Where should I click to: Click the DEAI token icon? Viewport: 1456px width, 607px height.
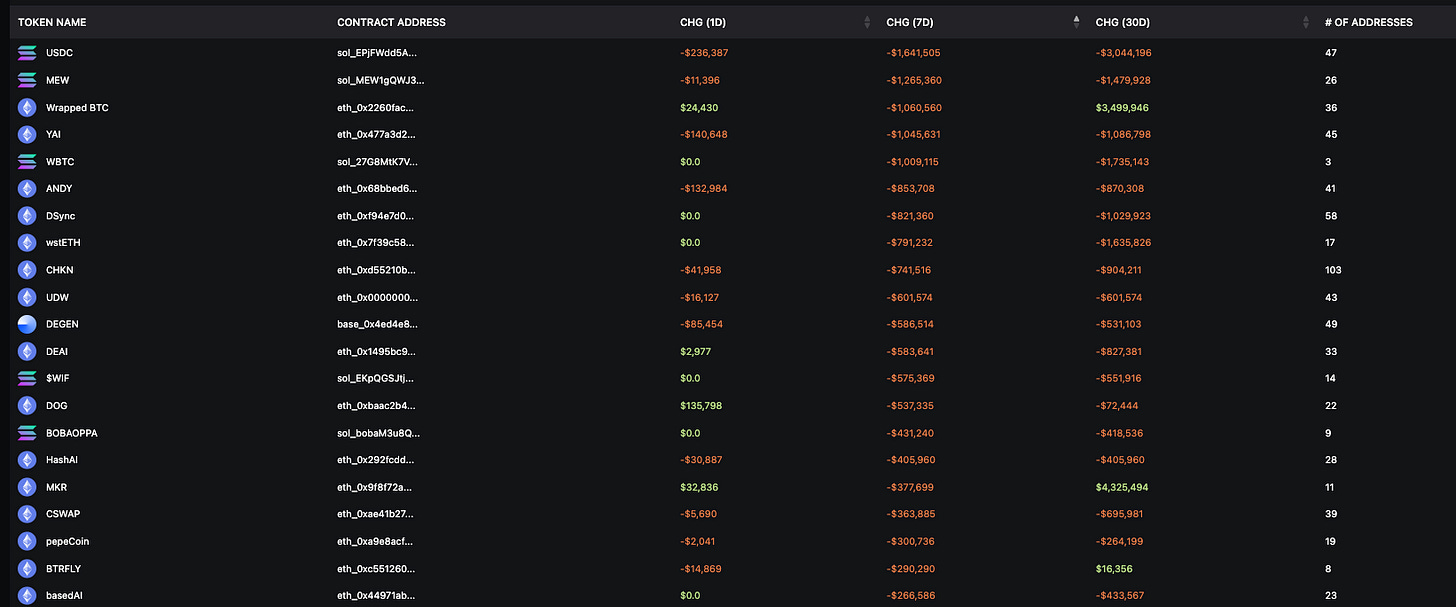(27, 351)
